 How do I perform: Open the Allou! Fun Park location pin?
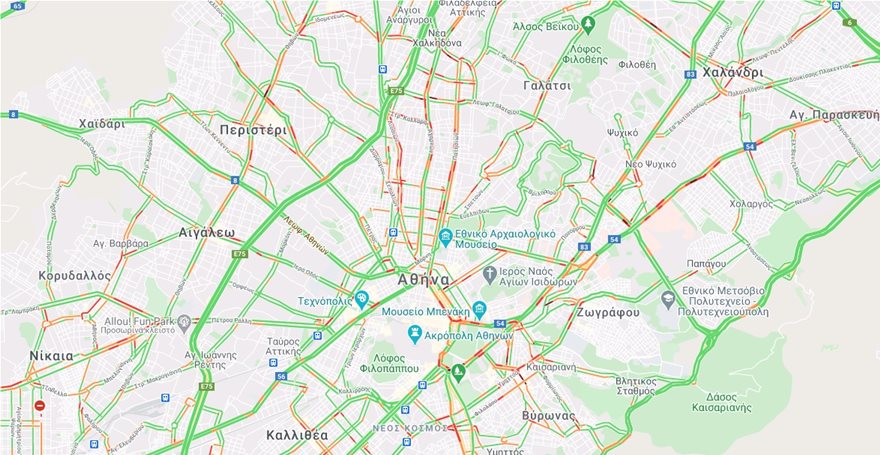coord(184,323)
